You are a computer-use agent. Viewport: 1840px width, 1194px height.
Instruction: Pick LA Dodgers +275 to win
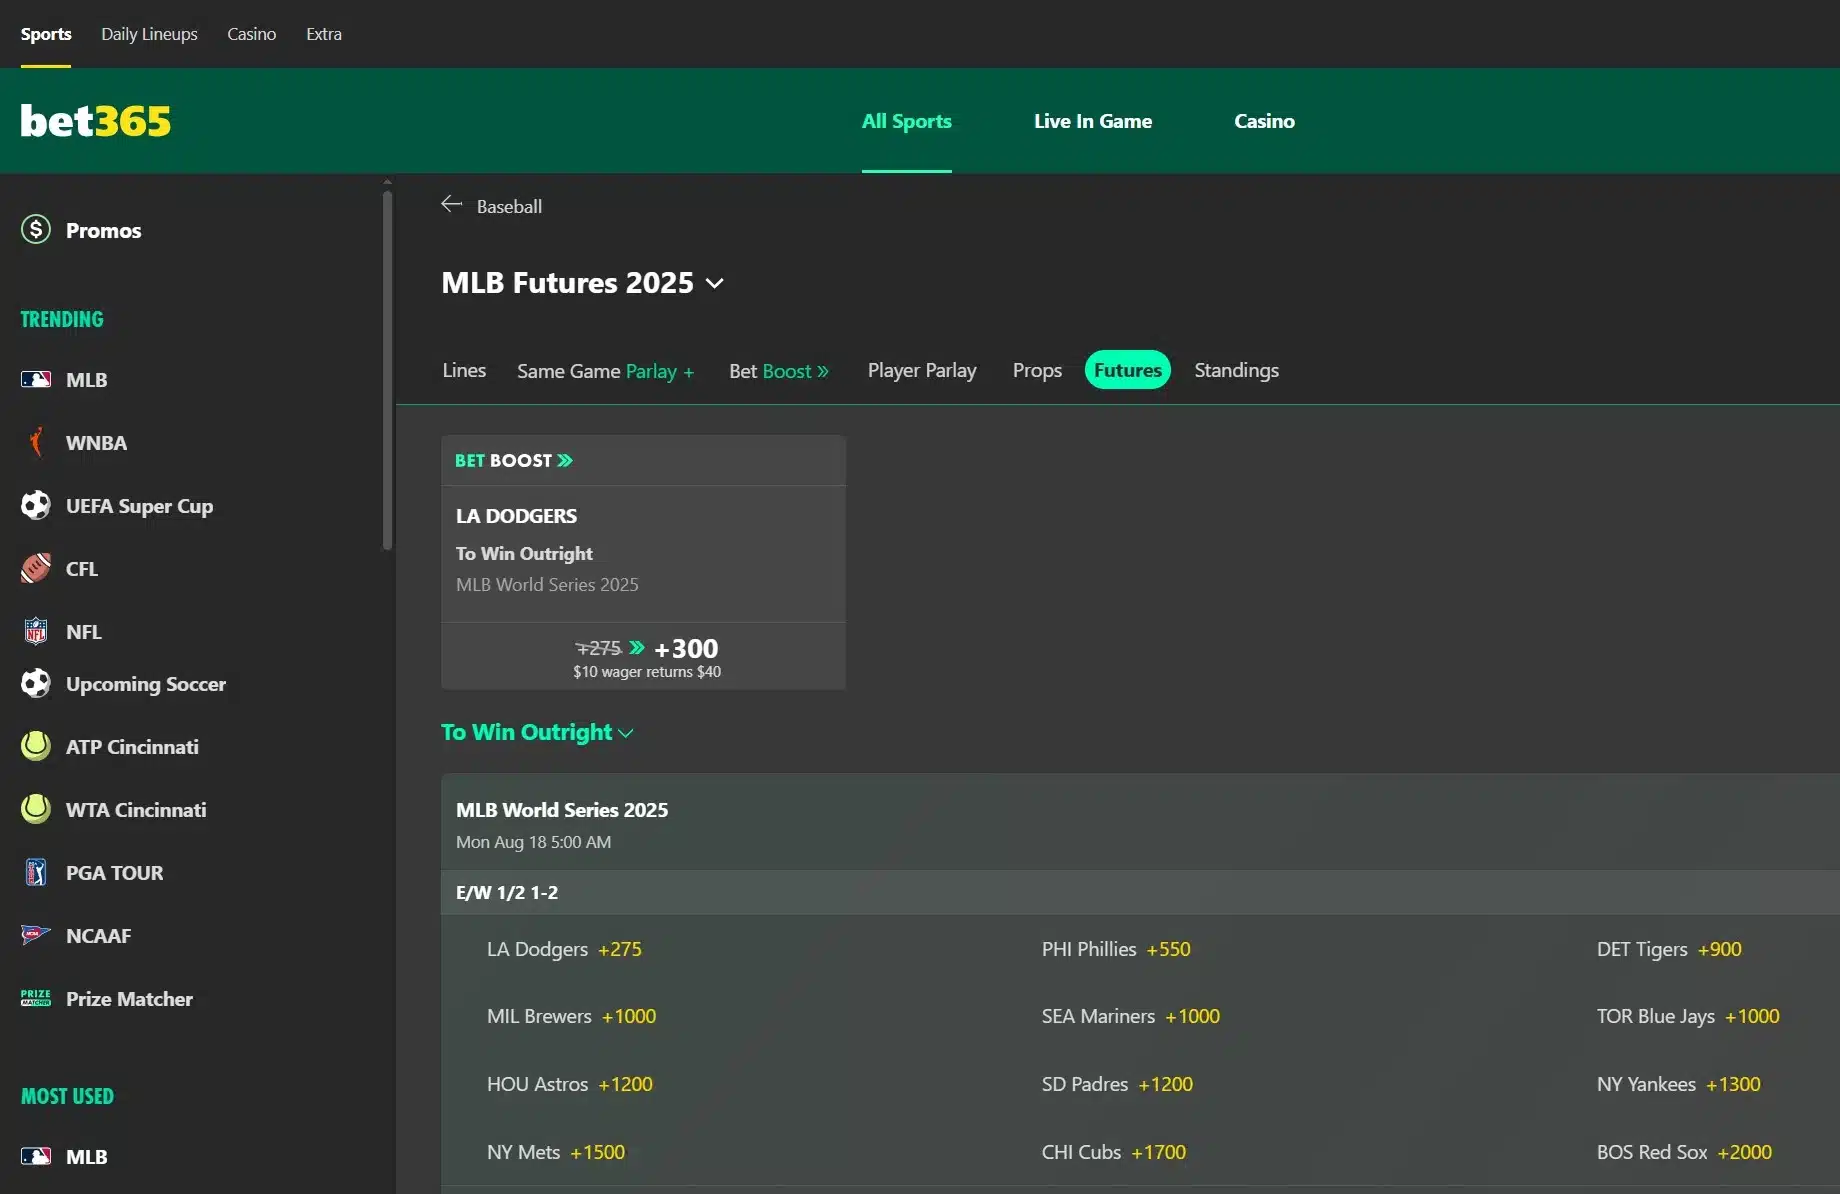[564, 949]
